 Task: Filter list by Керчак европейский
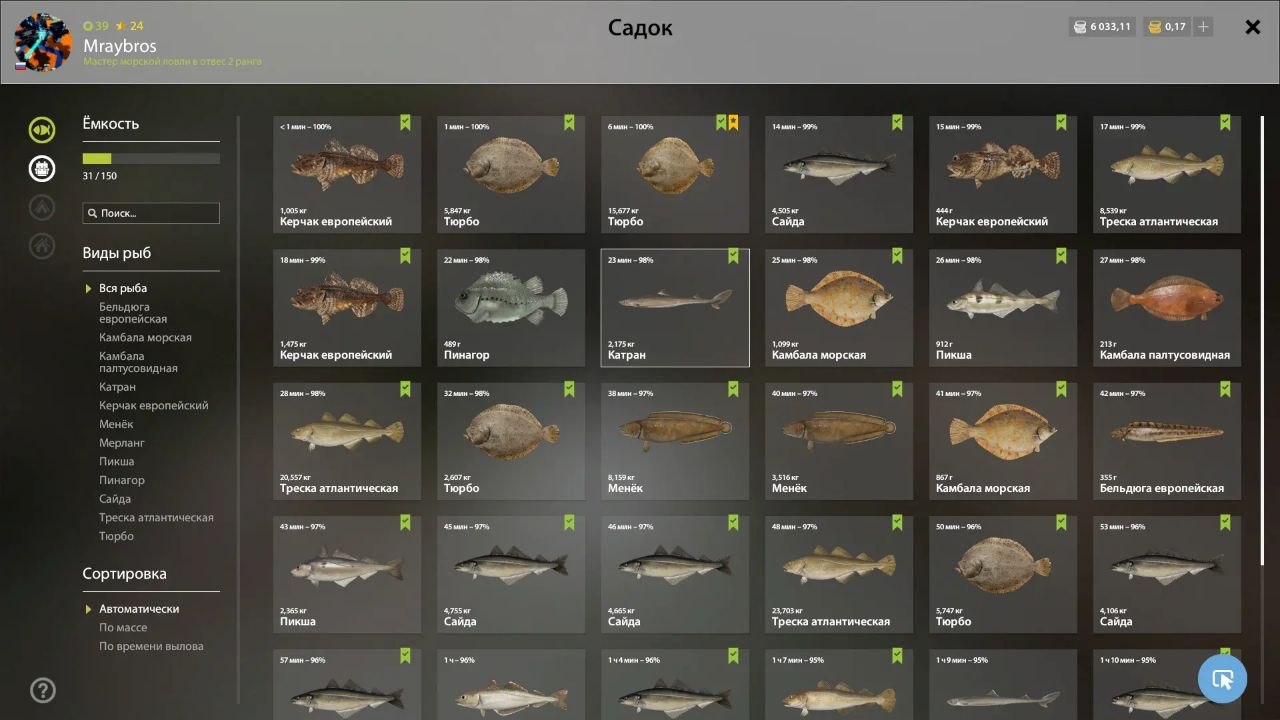153,405
